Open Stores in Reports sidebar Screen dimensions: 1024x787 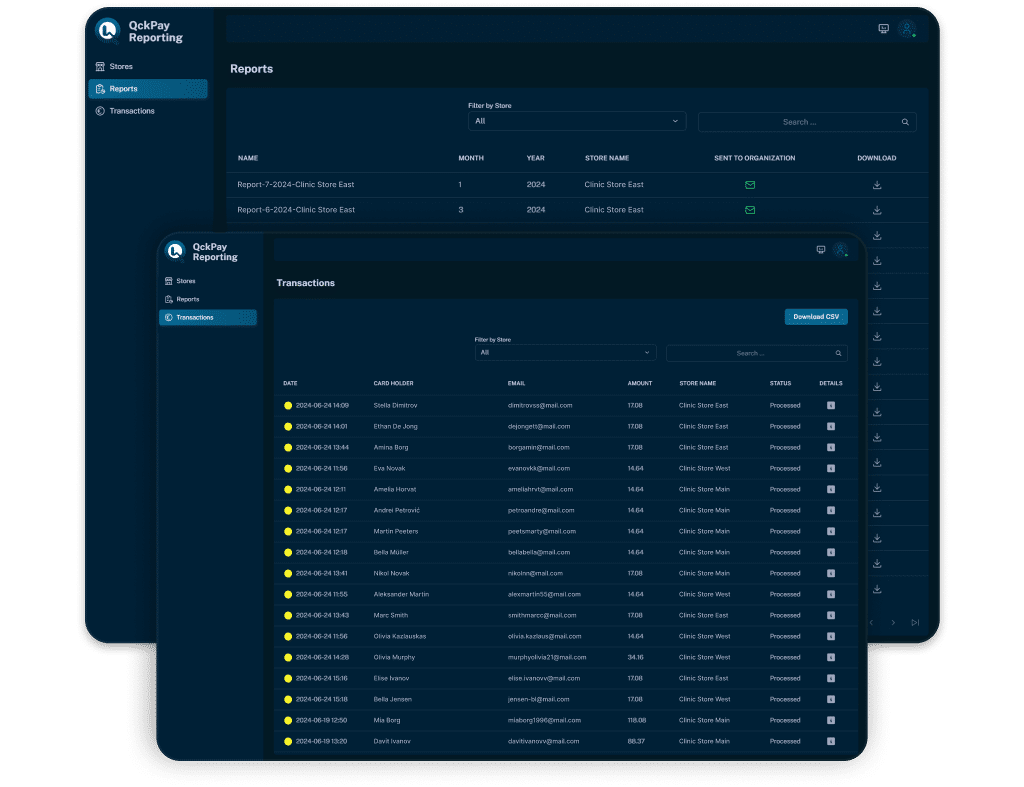[x=120, y=67]
